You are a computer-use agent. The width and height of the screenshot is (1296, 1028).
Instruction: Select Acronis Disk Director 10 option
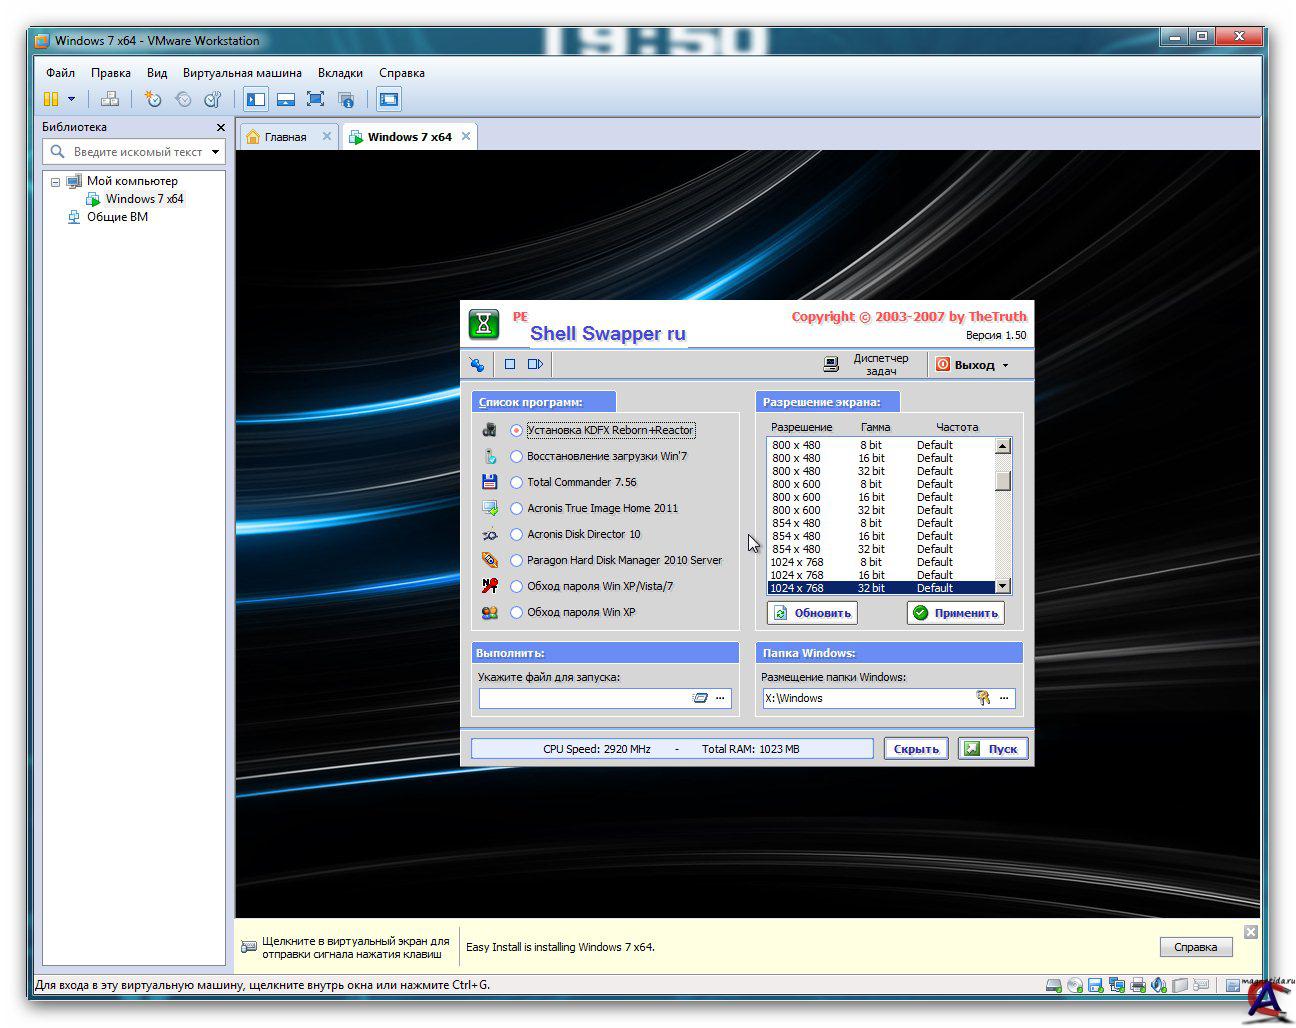point(516,534)
